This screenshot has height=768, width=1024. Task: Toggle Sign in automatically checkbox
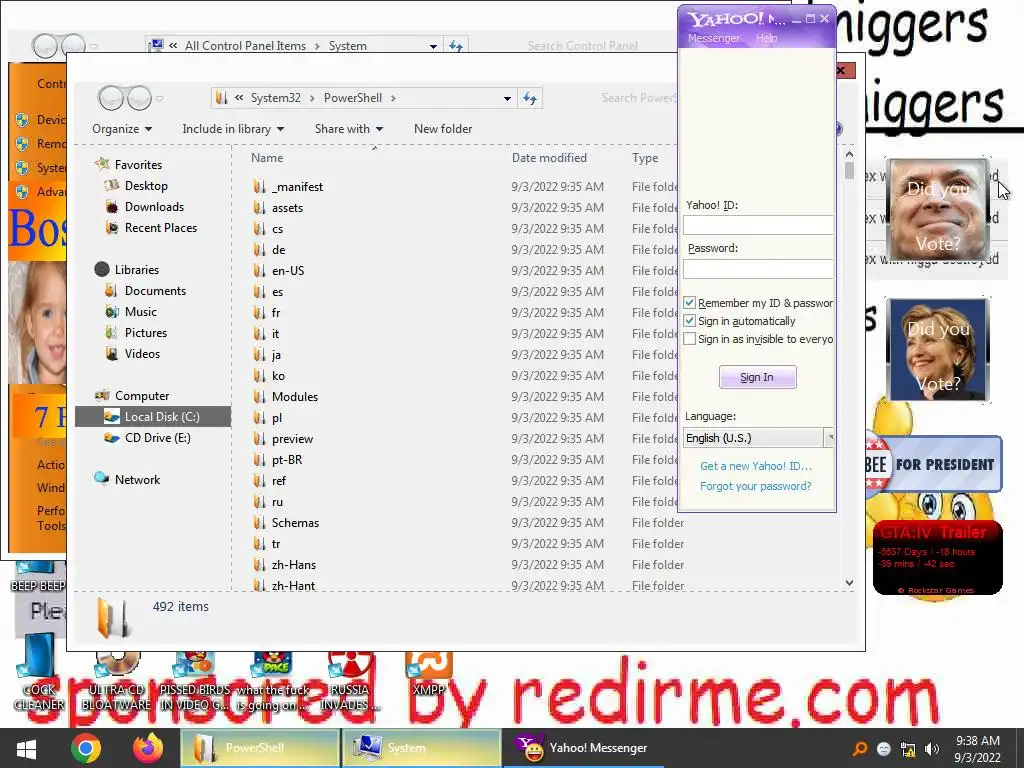pyautogui.click(x=690, y=321)
